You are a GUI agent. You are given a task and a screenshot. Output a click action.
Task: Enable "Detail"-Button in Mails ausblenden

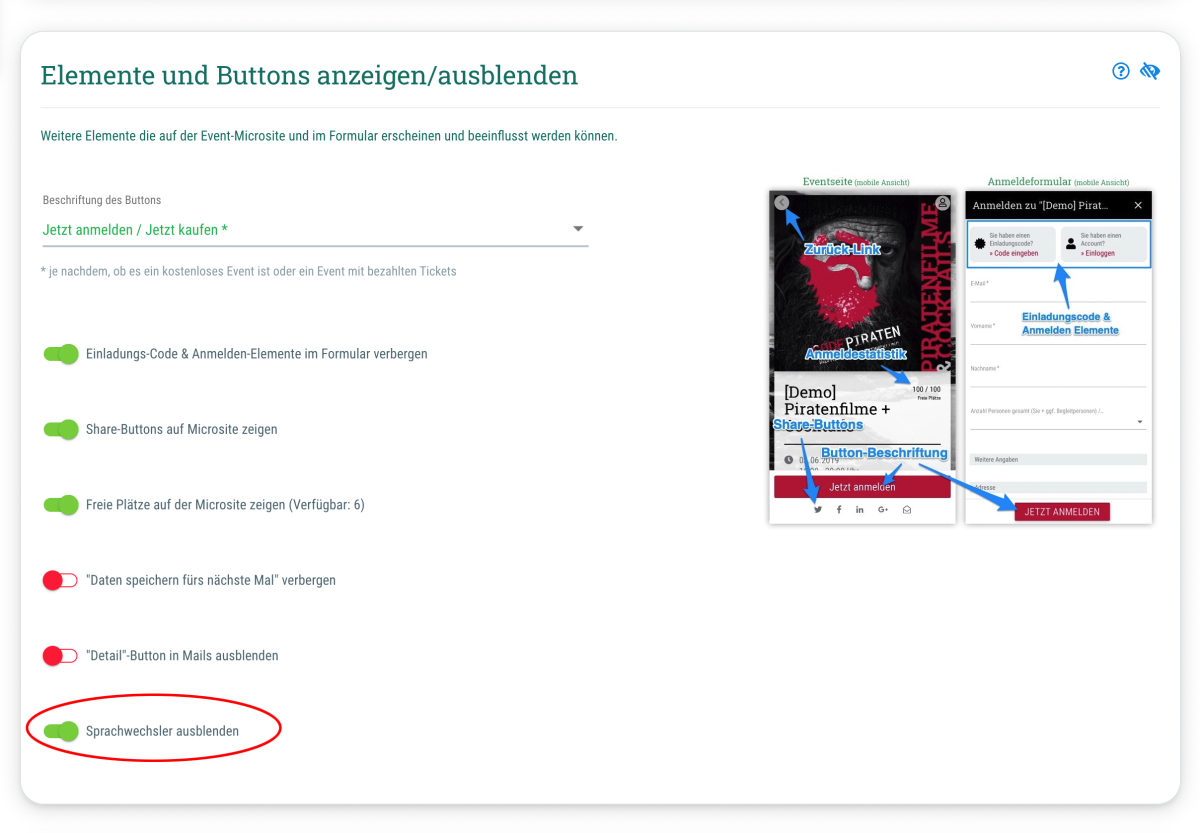pyautogui.click(x=60, y=656)
